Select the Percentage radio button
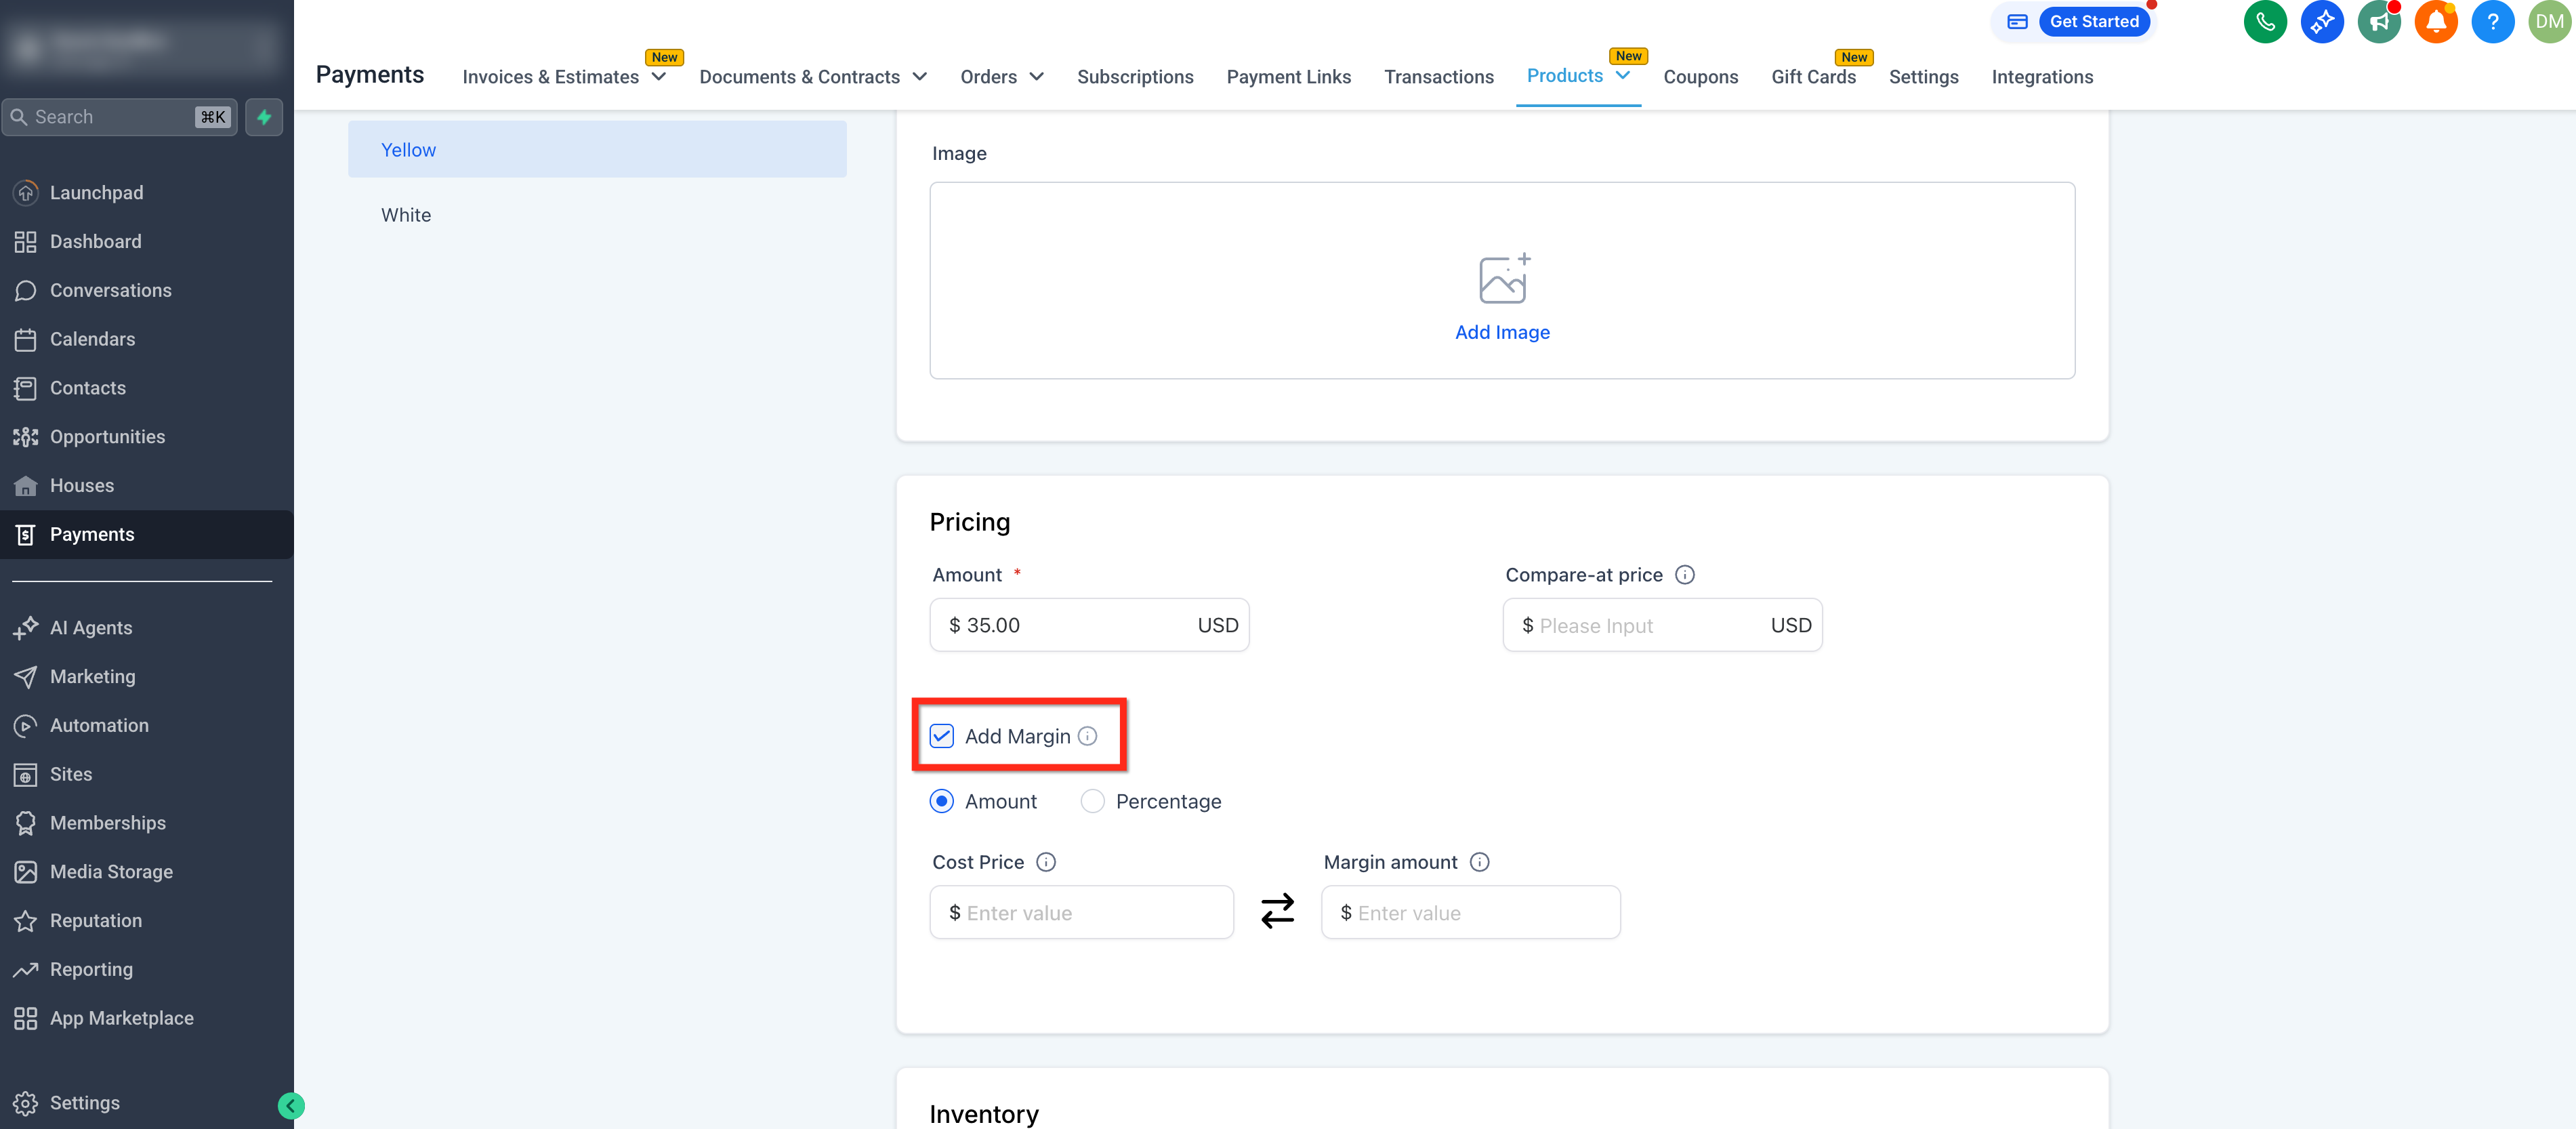The image size is (2576, 1129). (x=1092, y=801)
